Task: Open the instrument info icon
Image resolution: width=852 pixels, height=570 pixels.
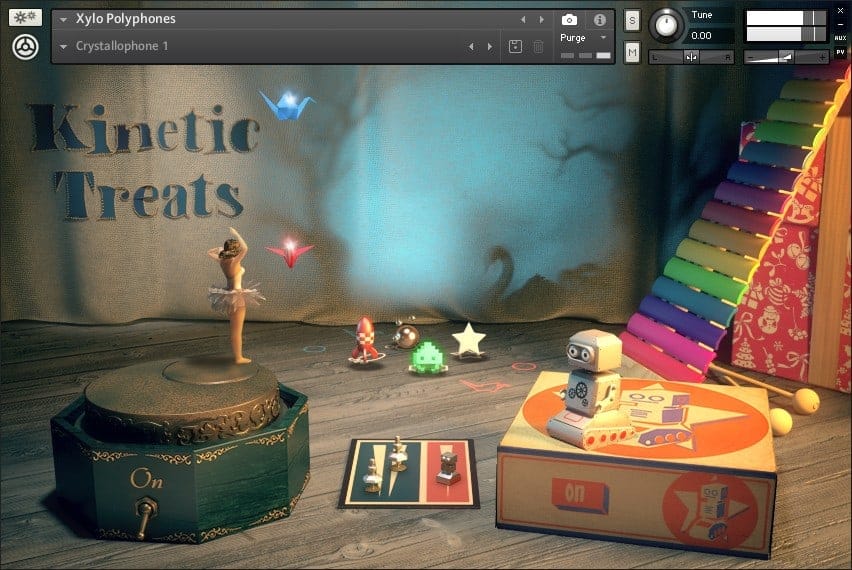Action: click(600, 19)
